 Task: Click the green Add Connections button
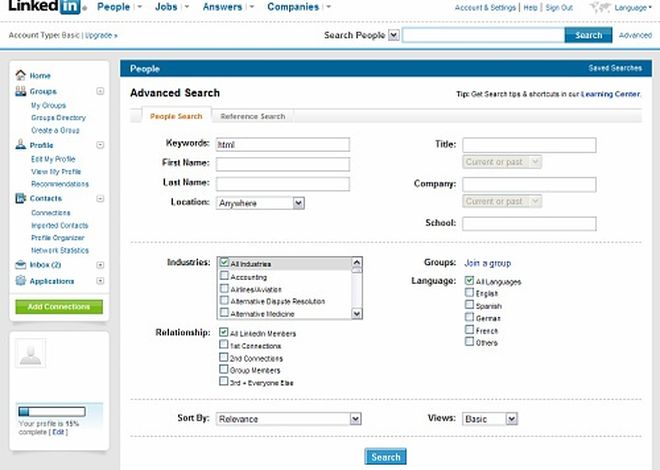point(59,307)
